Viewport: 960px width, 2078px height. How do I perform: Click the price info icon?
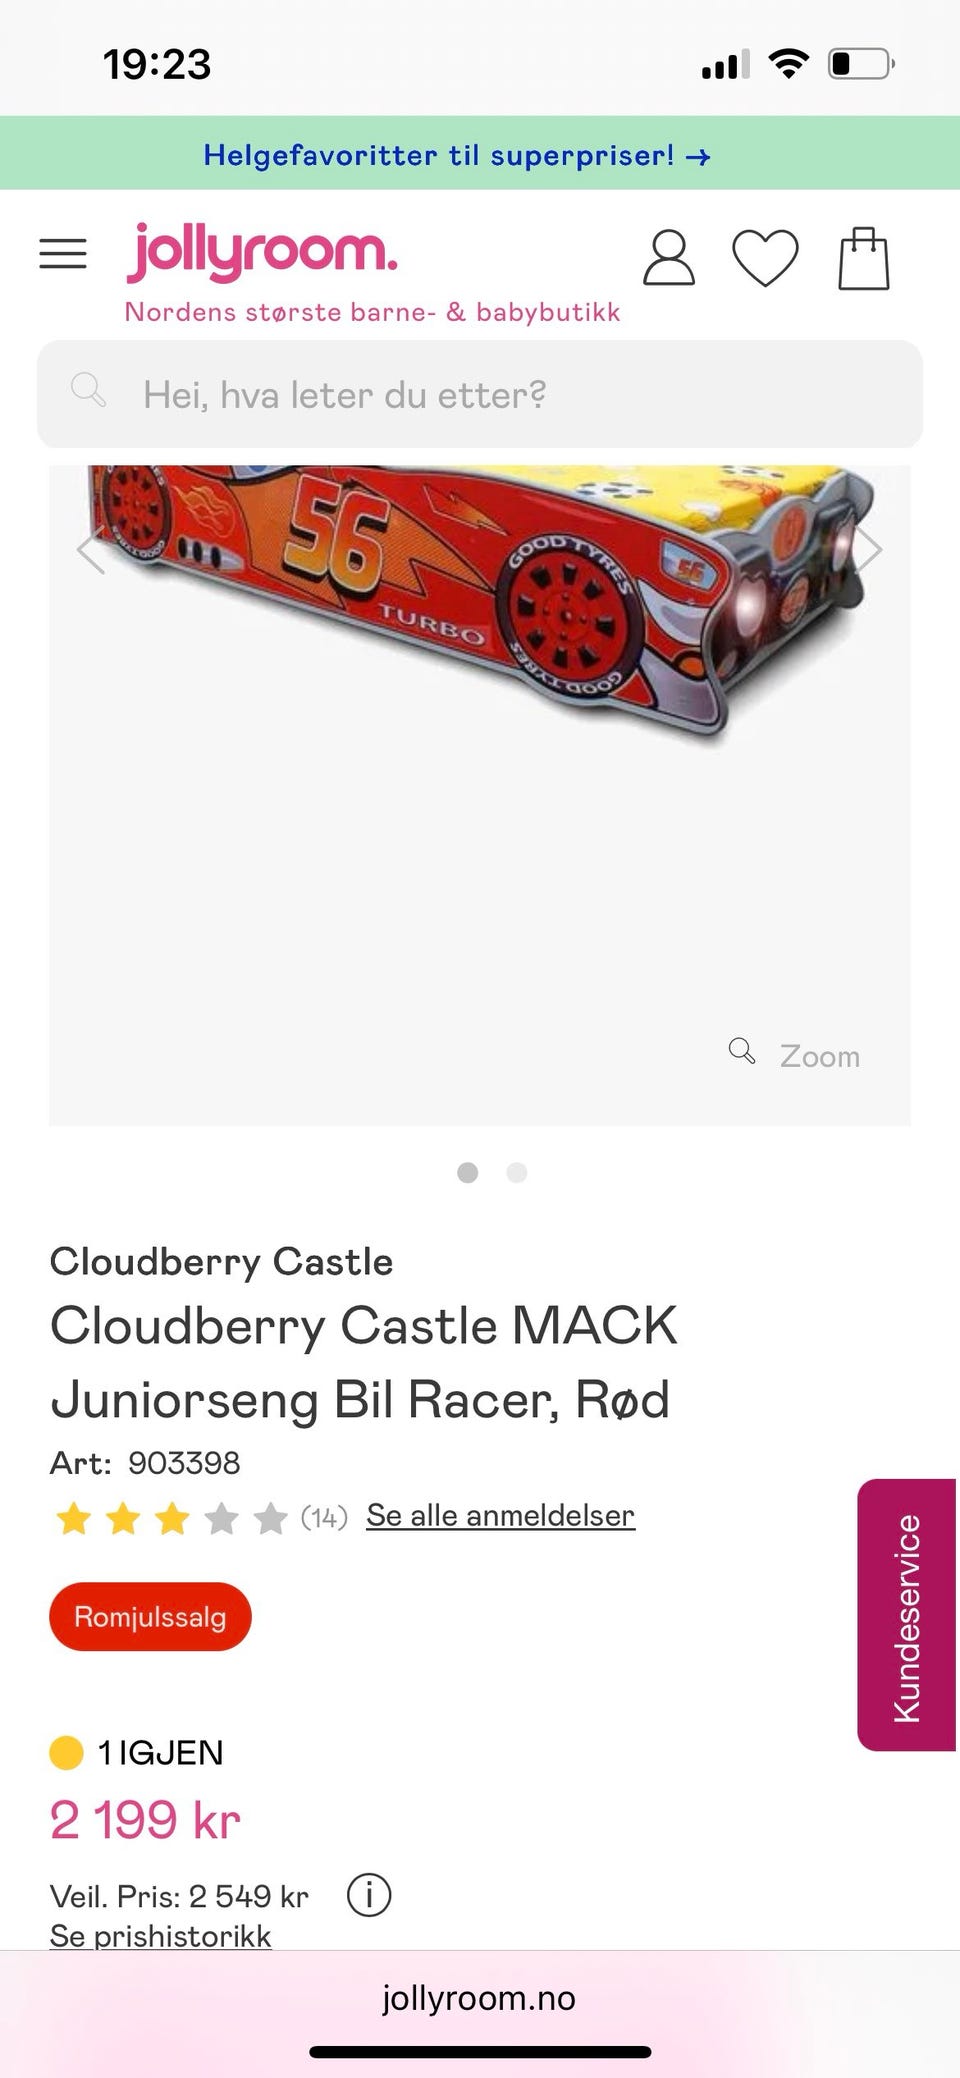pyautogui.click(x=369, y=1895)
